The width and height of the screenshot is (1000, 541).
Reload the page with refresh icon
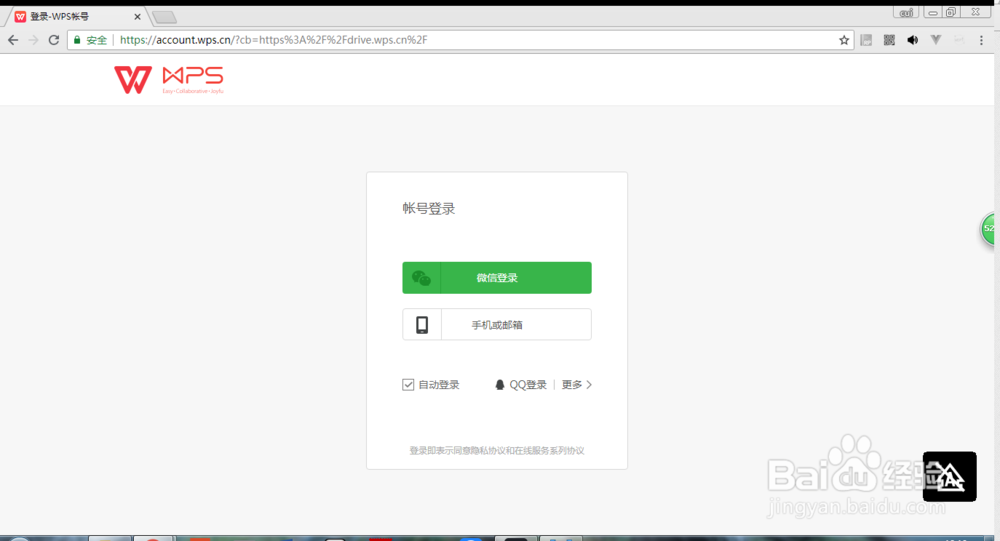click(x=54, y=40)
